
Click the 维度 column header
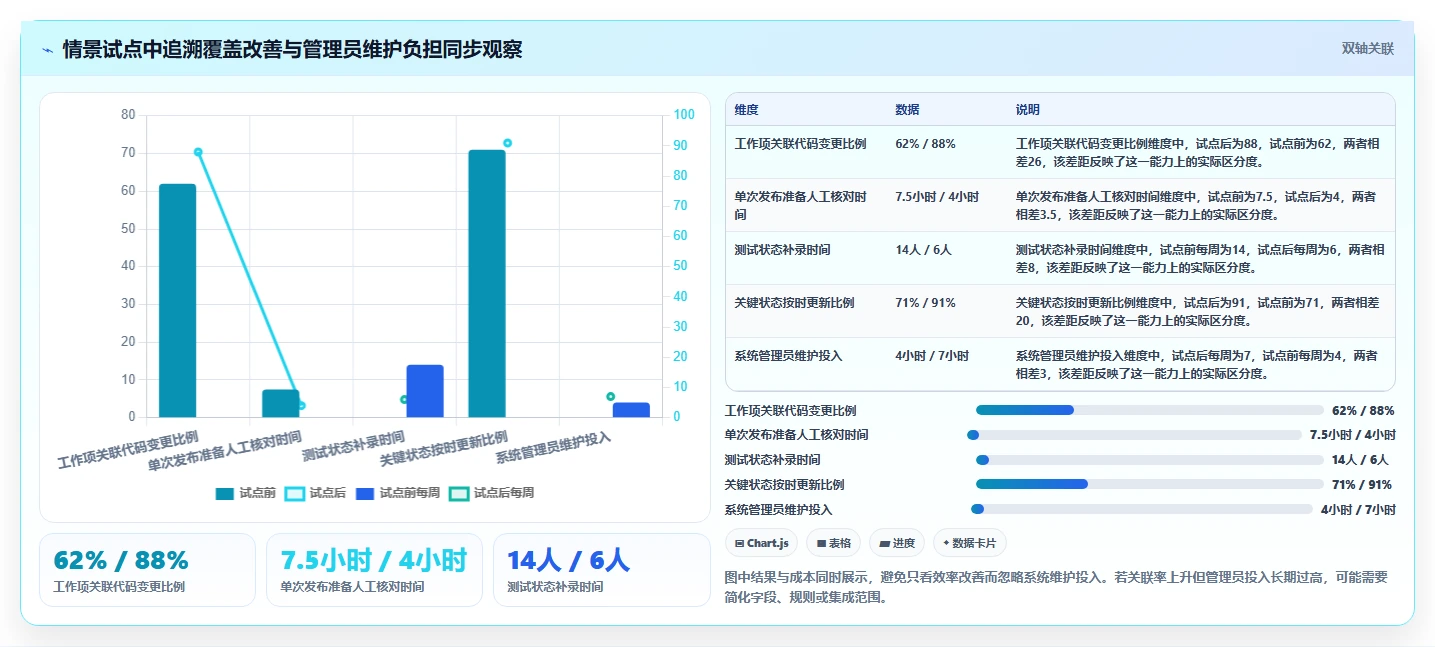coord(746,110)
